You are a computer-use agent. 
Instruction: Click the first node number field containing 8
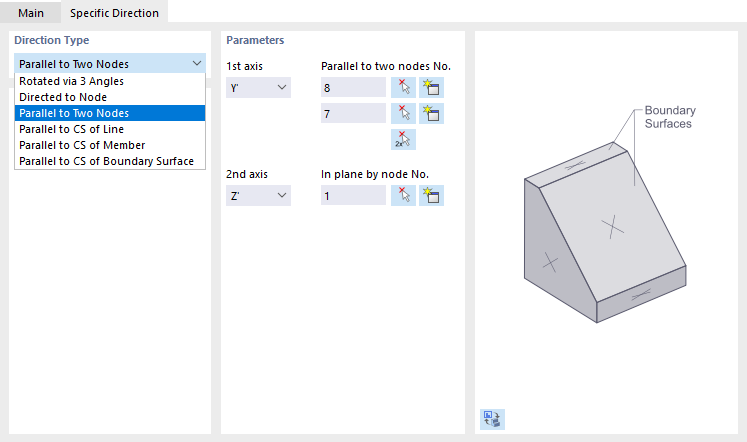coord(353,87)
